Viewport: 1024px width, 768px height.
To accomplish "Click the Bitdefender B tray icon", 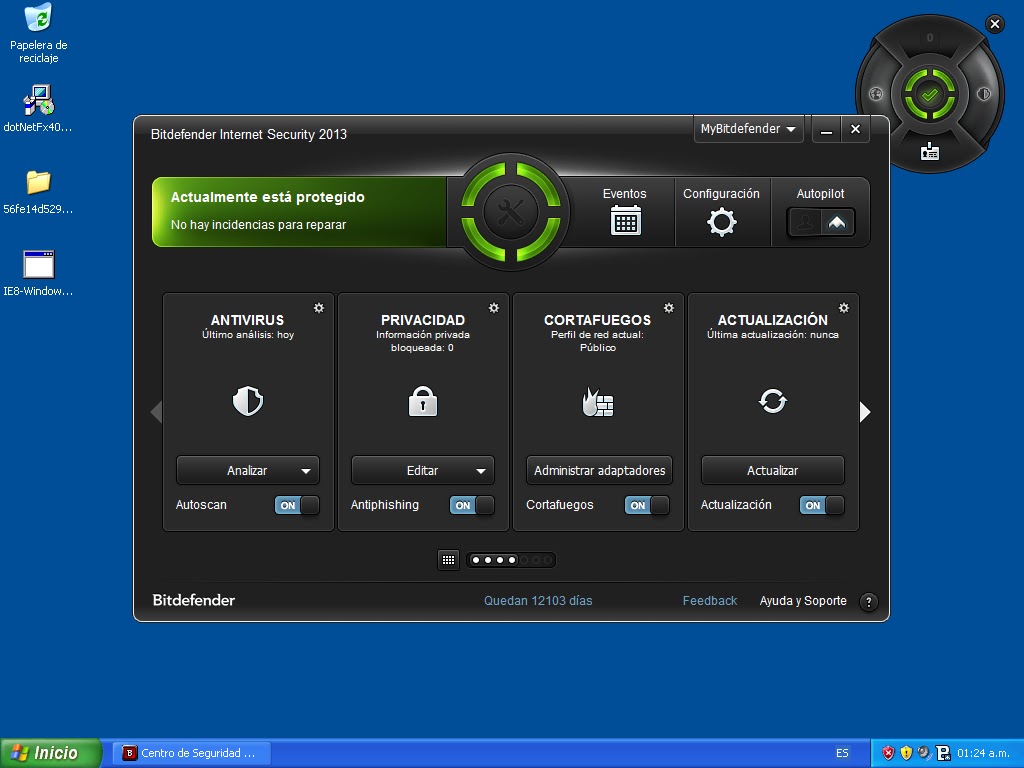I will pyautogui.click(x=942, y=753).
